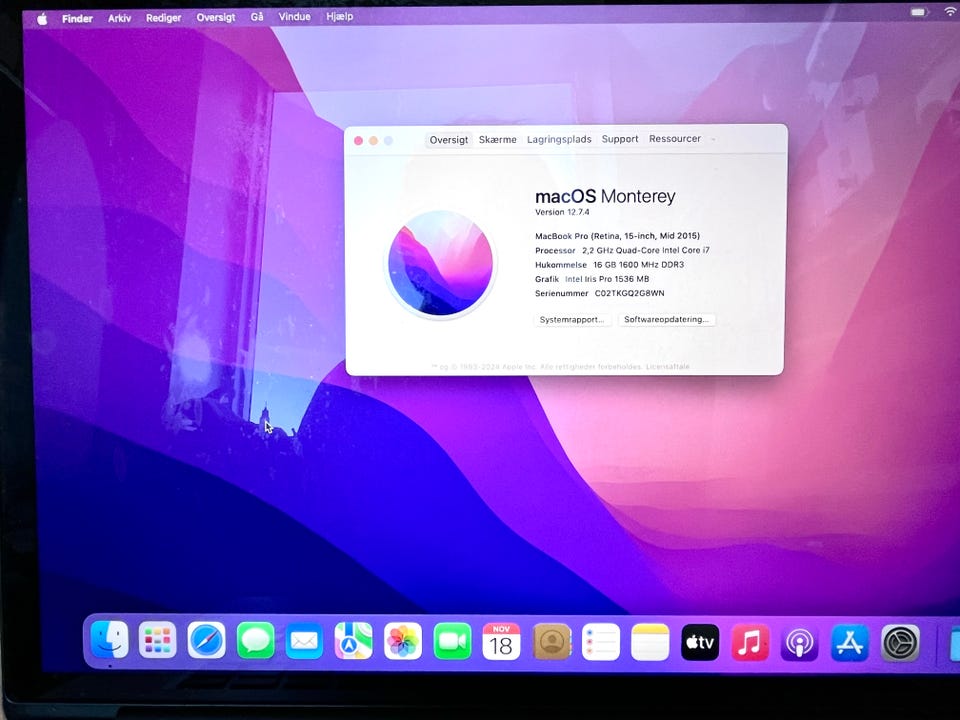Open Safari browser in Dock
This screenshot has height=720, width=960.
[x=207, y=641]
